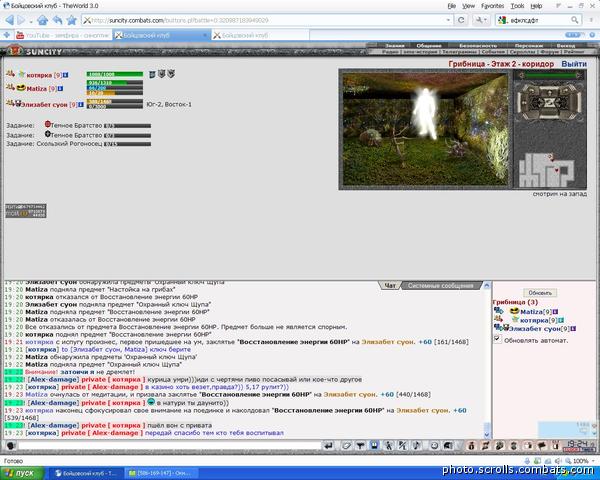
Task: Reload the page with refresh button
Action: point(461,20)
